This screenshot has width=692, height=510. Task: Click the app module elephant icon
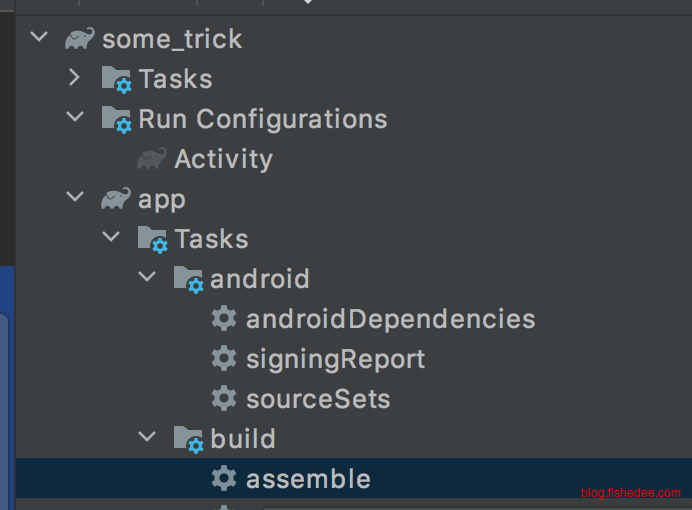116,199
